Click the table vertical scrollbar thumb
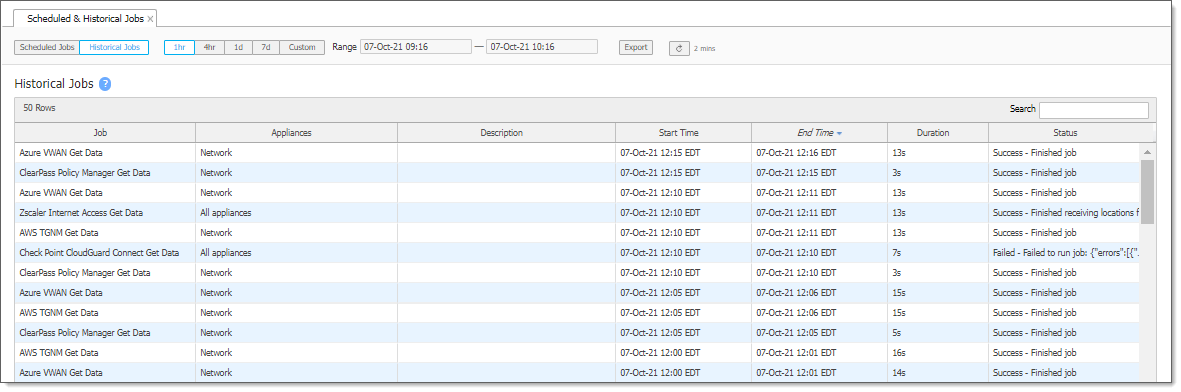The height and width of the screenshot is (392, 1181). (1147, 191)
